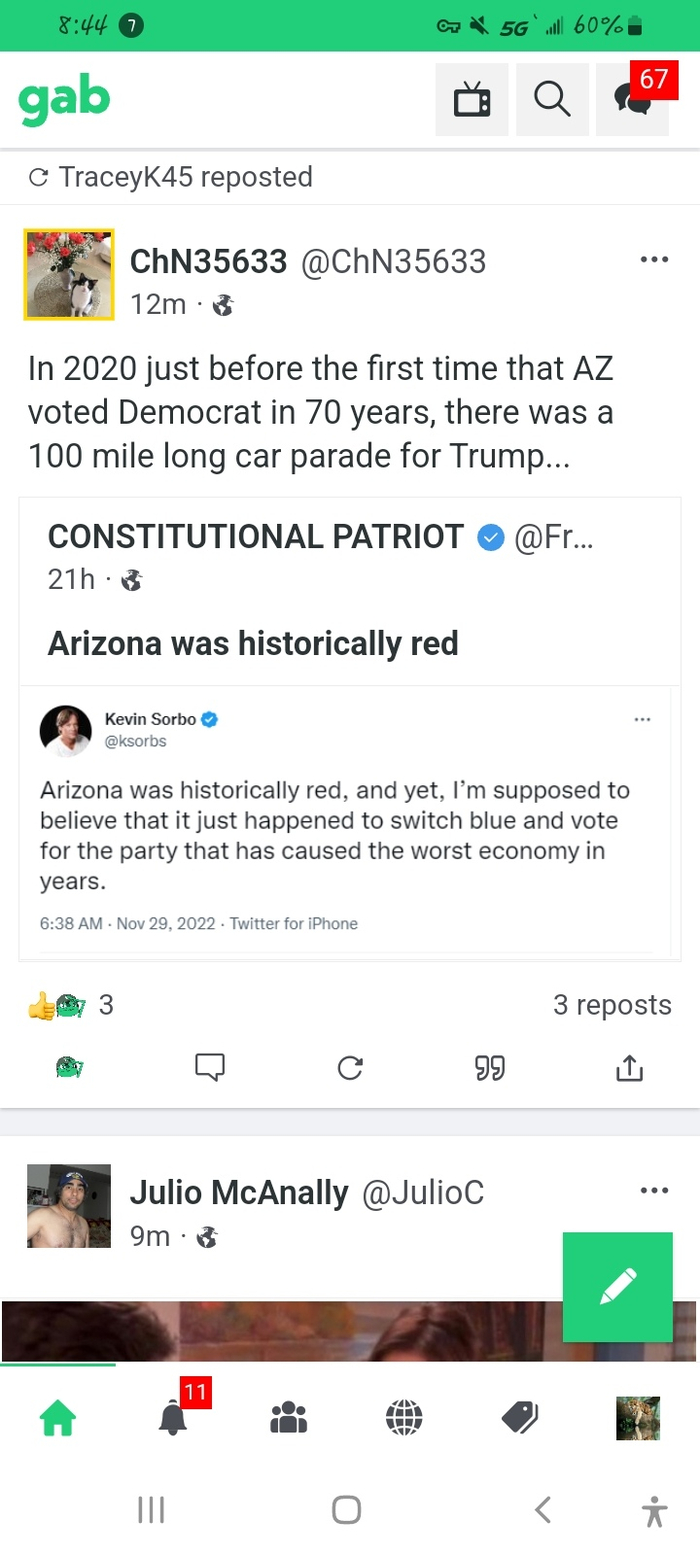The height and width of the screenshot is (1555, 700).
Task: Toggle reaction on ChN35633 post
Action: 70,1068
